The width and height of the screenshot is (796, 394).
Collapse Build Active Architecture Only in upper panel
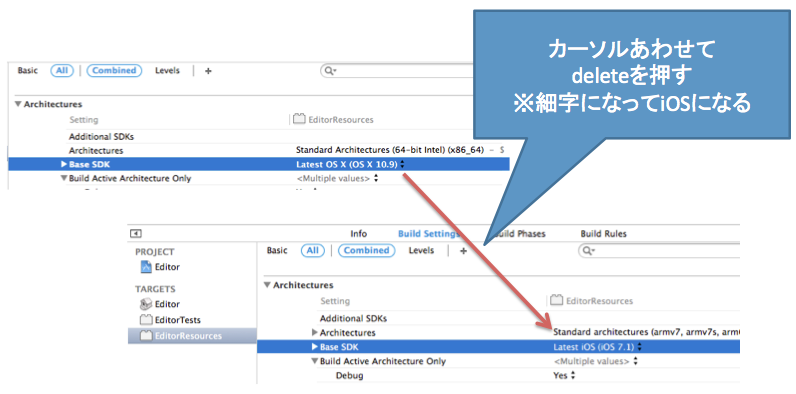[63, 178]
